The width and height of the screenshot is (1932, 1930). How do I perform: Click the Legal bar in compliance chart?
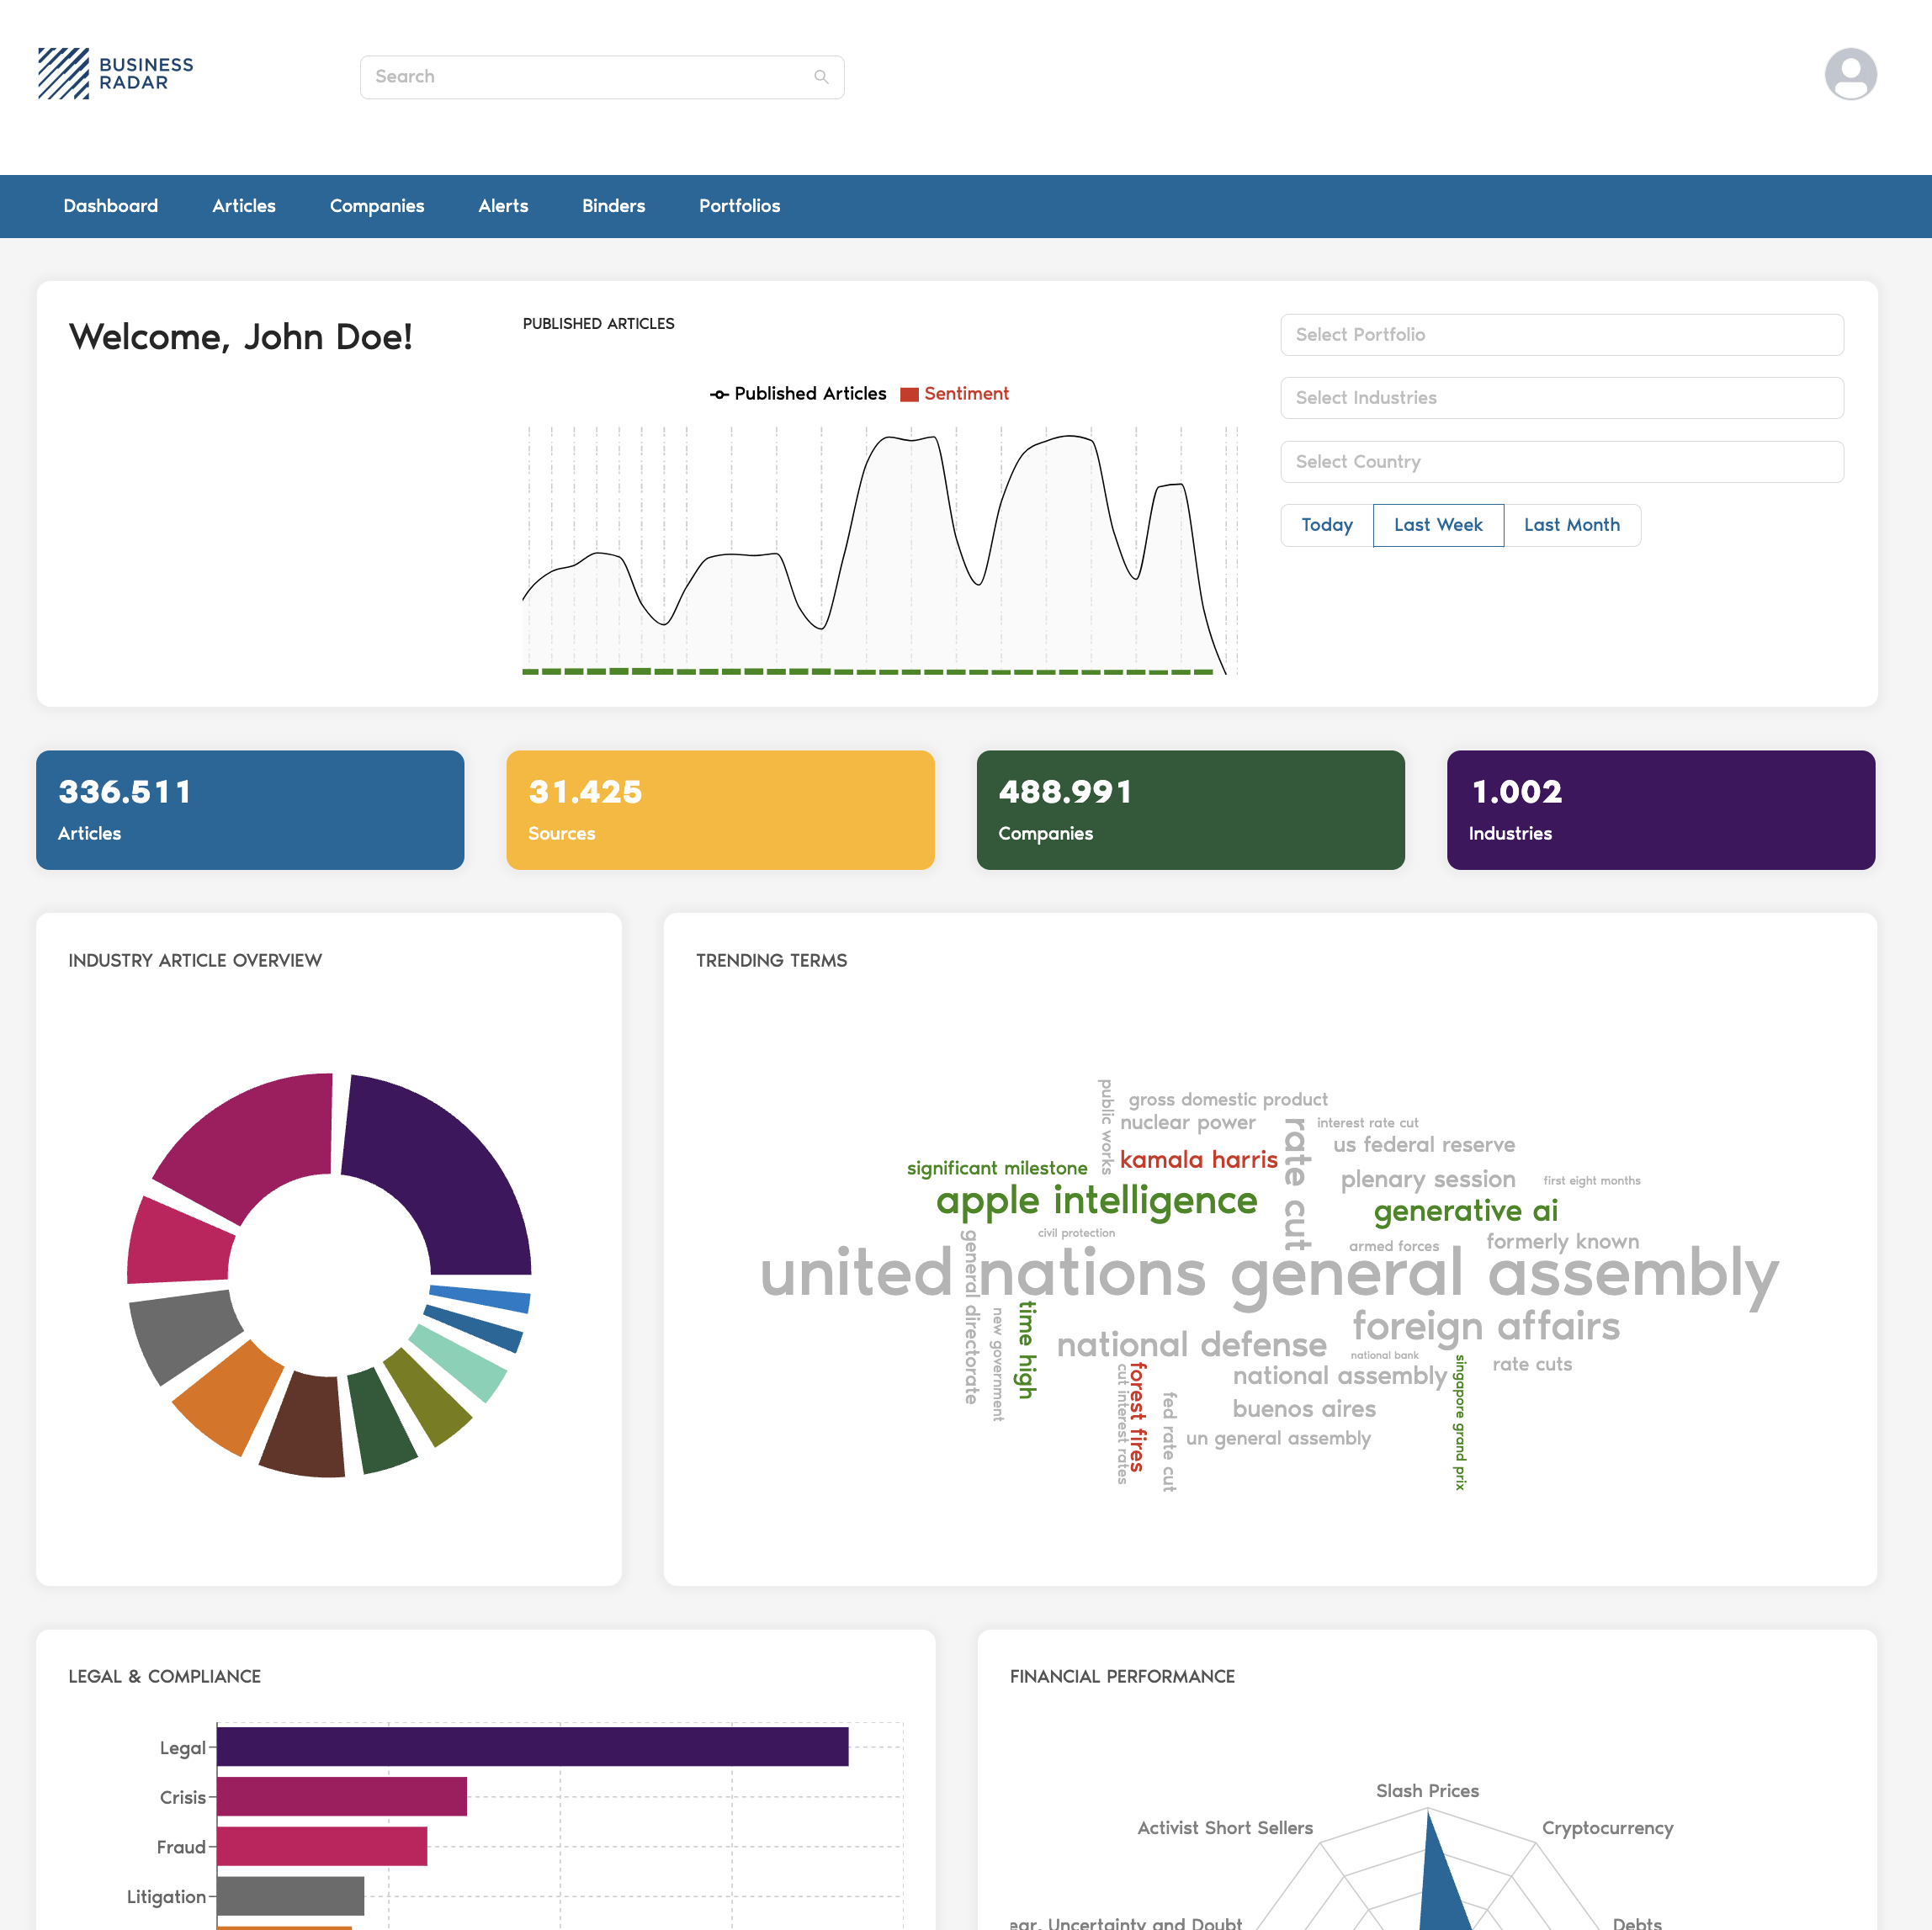(532, 1746)
